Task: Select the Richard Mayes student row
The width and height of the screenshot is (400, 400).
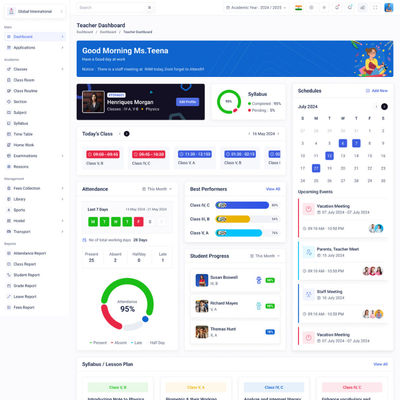Action: pyautogui.click(x=235, y=306)
